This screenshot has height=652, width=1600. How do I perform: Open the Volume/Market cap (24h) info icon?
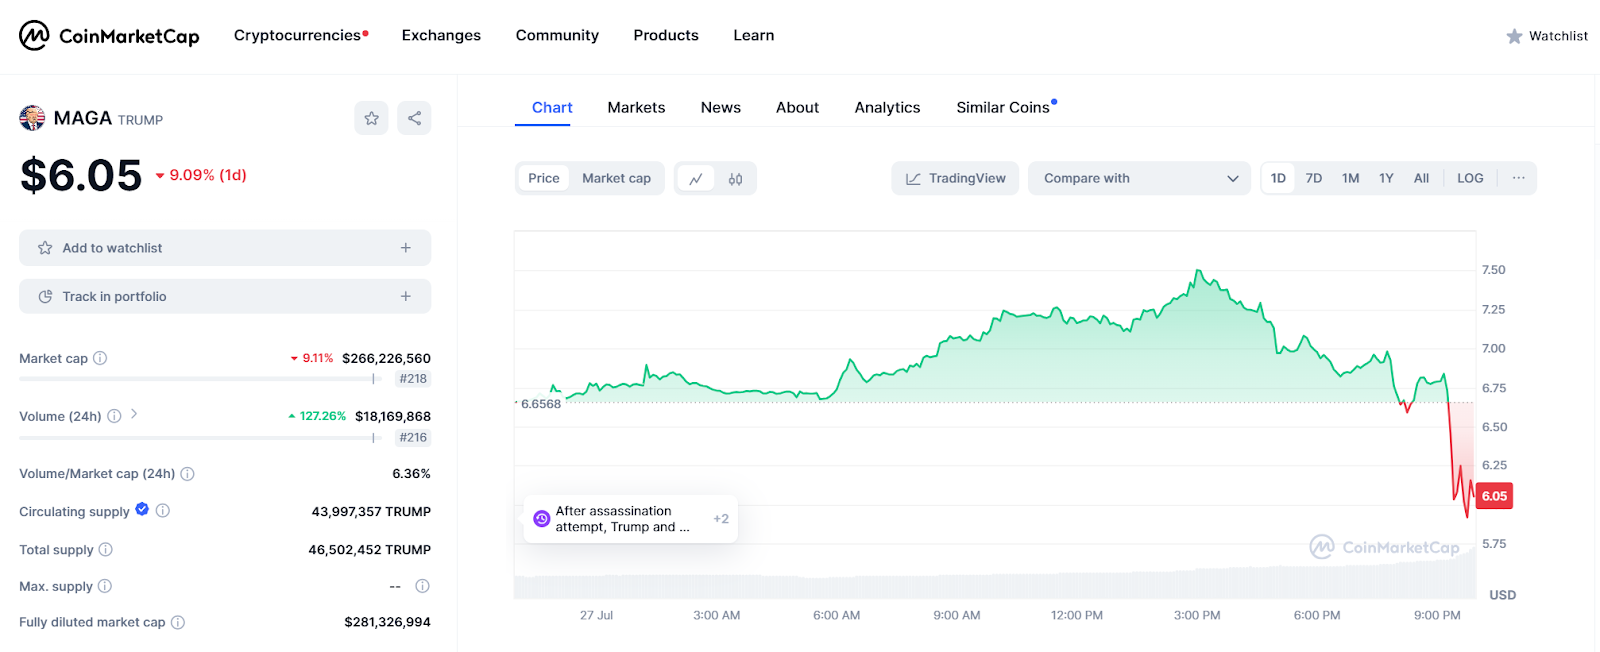tap(187, 474)
